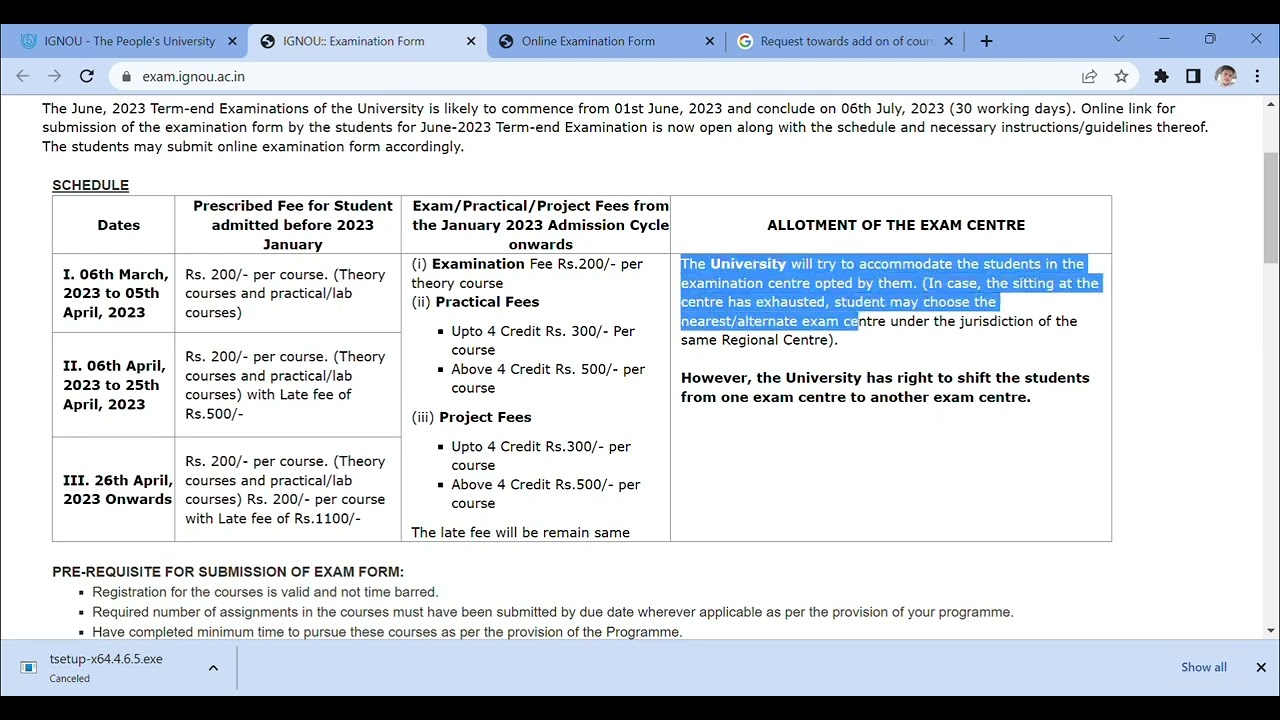The image size is (1280, 720).
Task: Bookmark this page with the star
Action: pos(1121,76)
